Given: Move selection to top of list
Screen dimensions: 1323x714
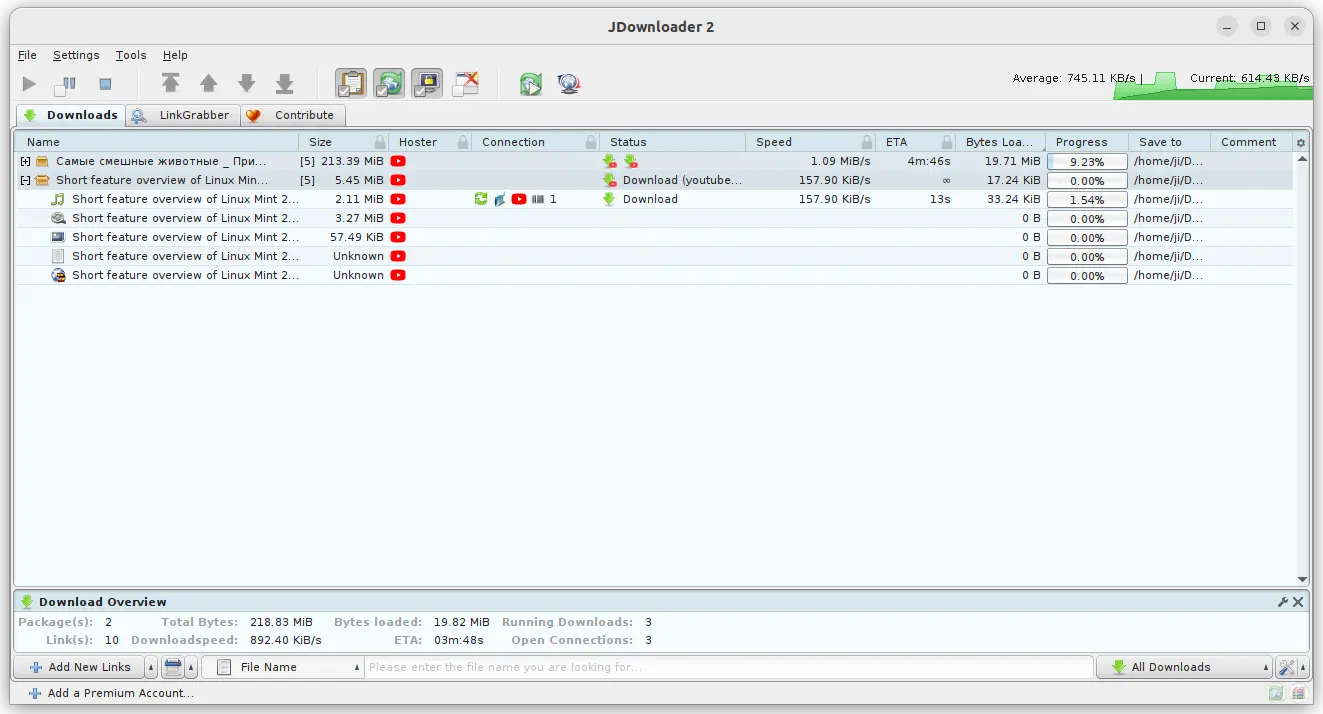Looking at the screenshot, I should 171,84.
